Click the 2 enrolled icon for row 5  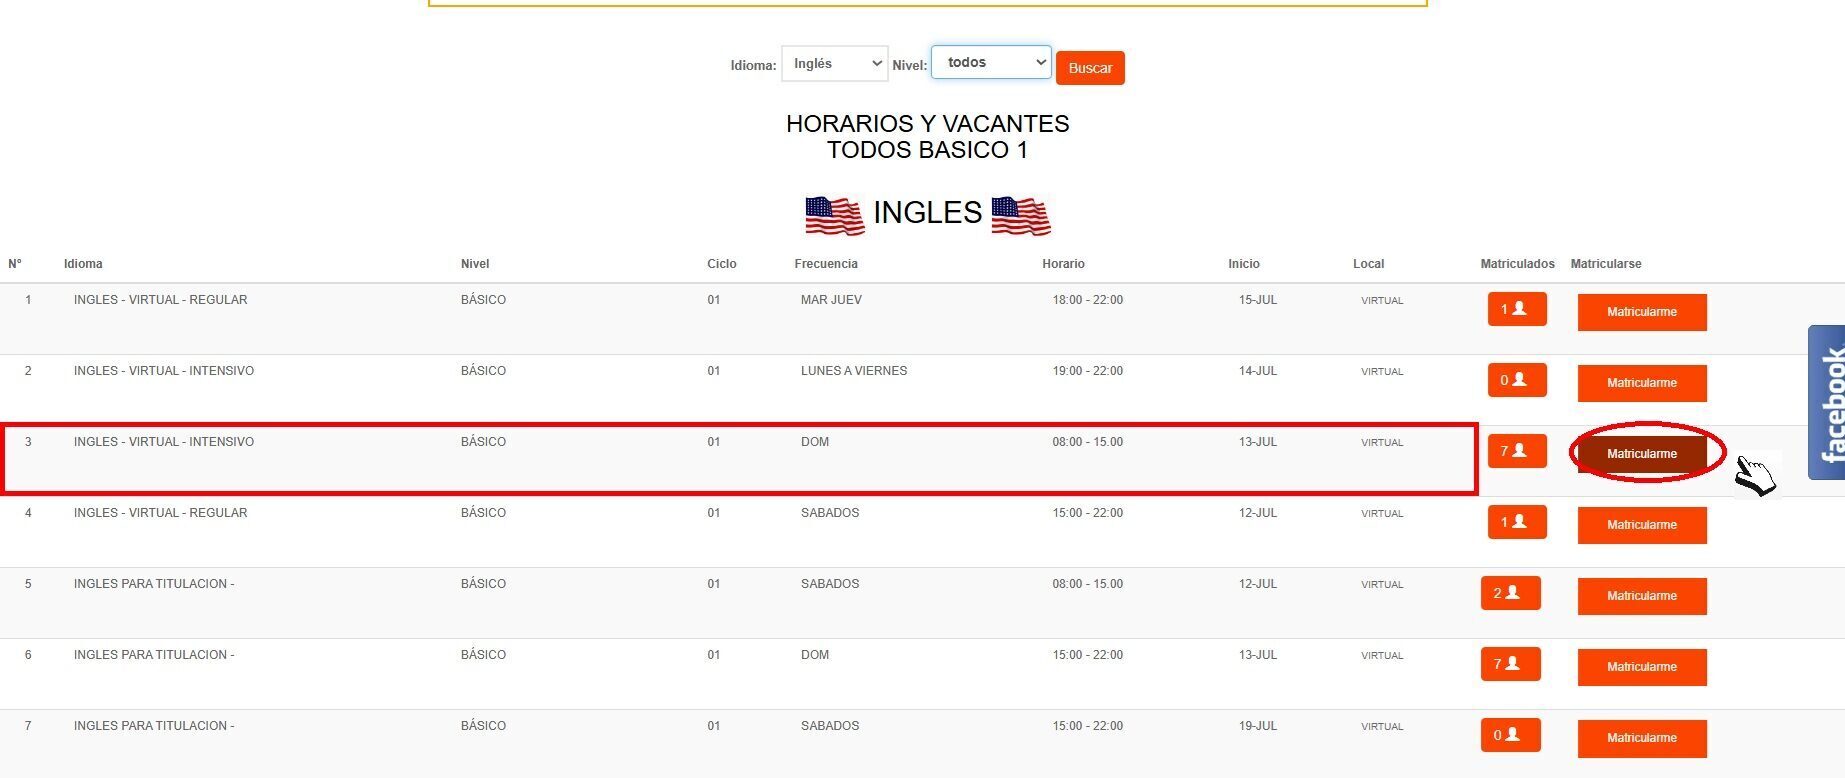click(1510, 593)
